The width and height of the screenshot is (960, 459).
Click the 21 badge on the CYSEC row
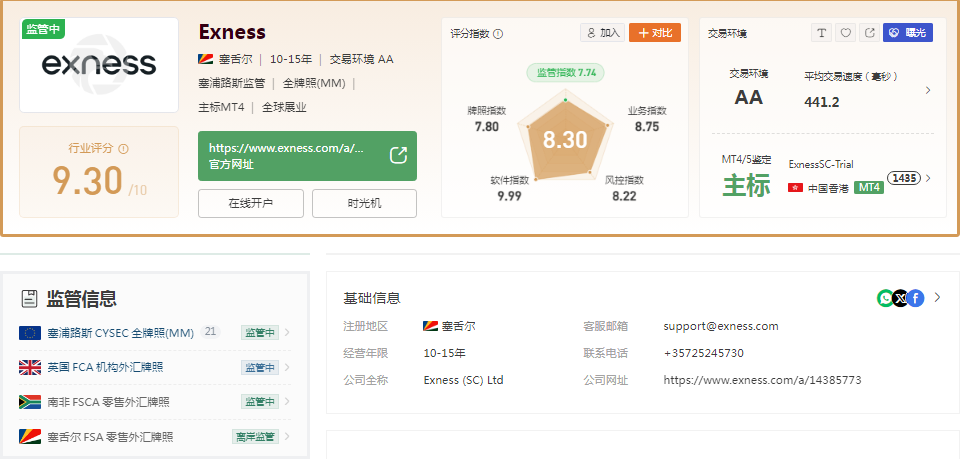[211, 332]
